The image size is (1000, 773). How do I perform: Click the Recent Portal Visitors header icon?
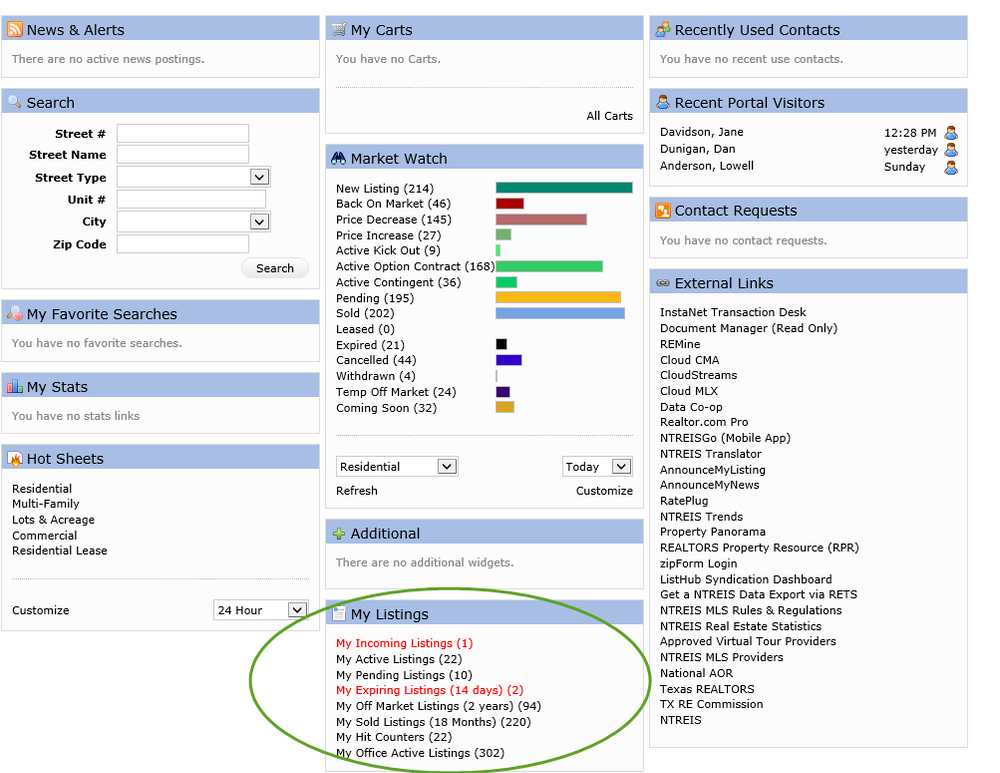(x=661, y=102)
